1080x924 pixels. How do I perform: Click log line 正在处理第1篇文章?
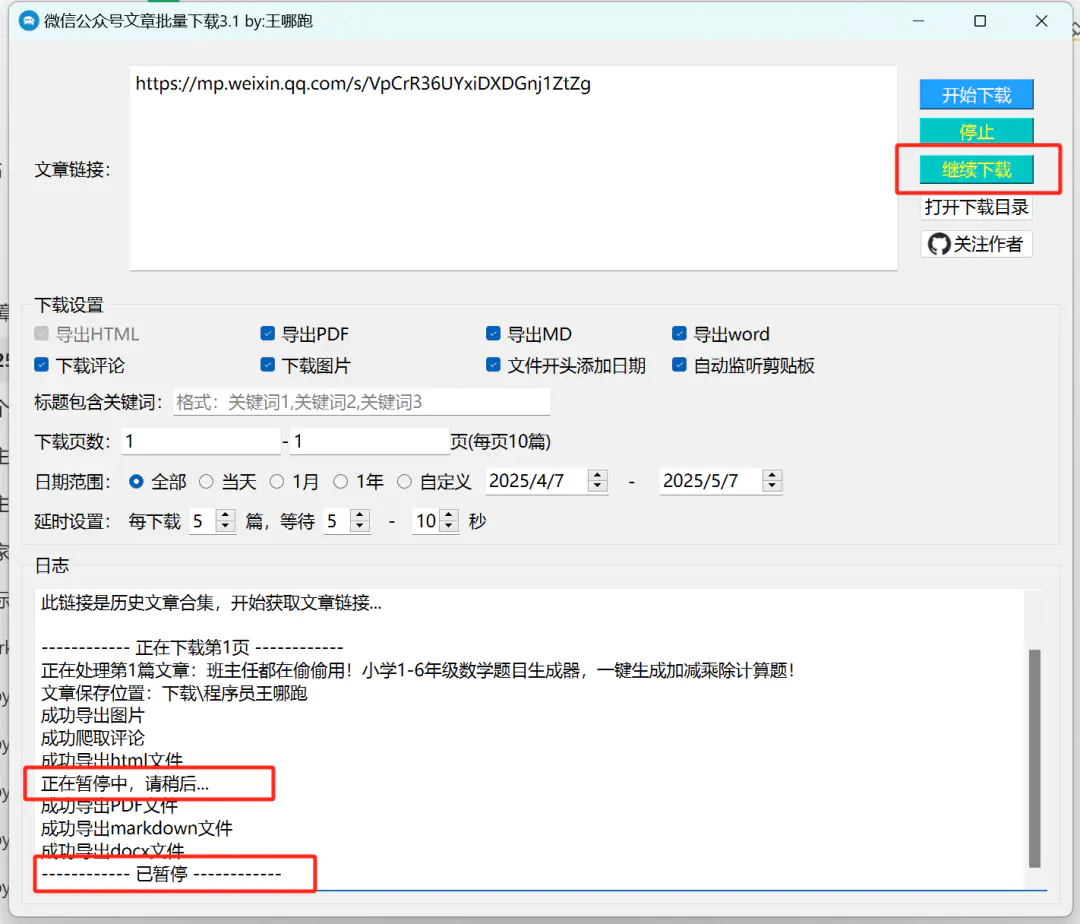417,670
